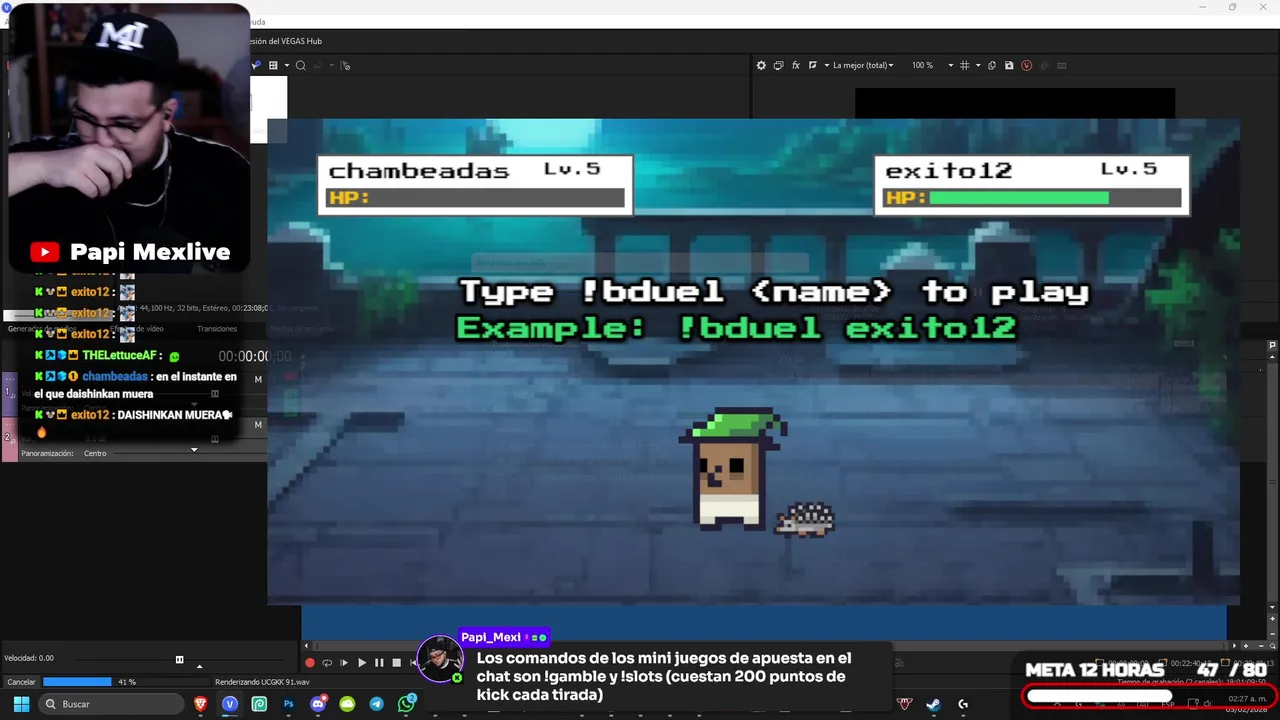The height and width of the screenshot is (720, 1280).
Task: Play from start in the transport bar
Action: pos(344,663)
